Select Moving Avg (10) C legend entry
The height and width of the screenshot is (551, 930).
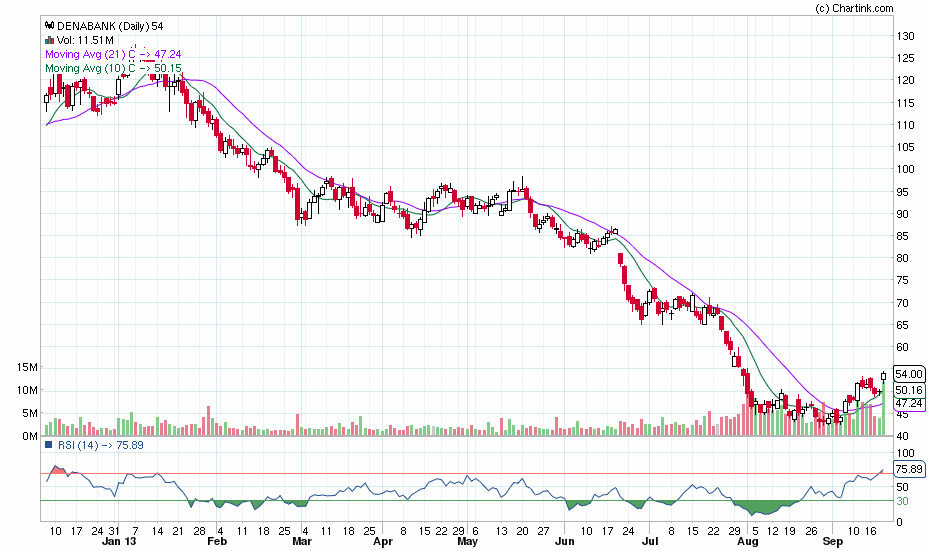pos(113,68)
